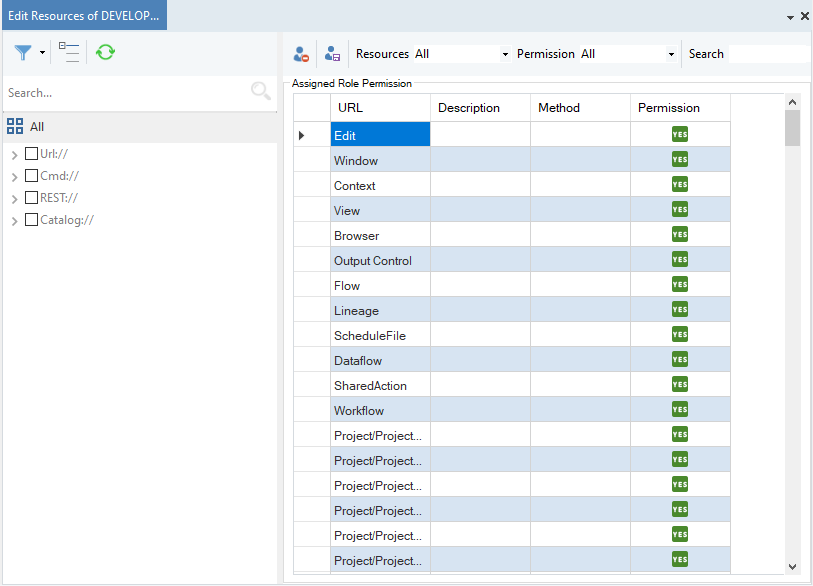Open the filter icon dropdown arrow
The height and width of the screenshot is (586, 813).
click(x=42, y=53)
